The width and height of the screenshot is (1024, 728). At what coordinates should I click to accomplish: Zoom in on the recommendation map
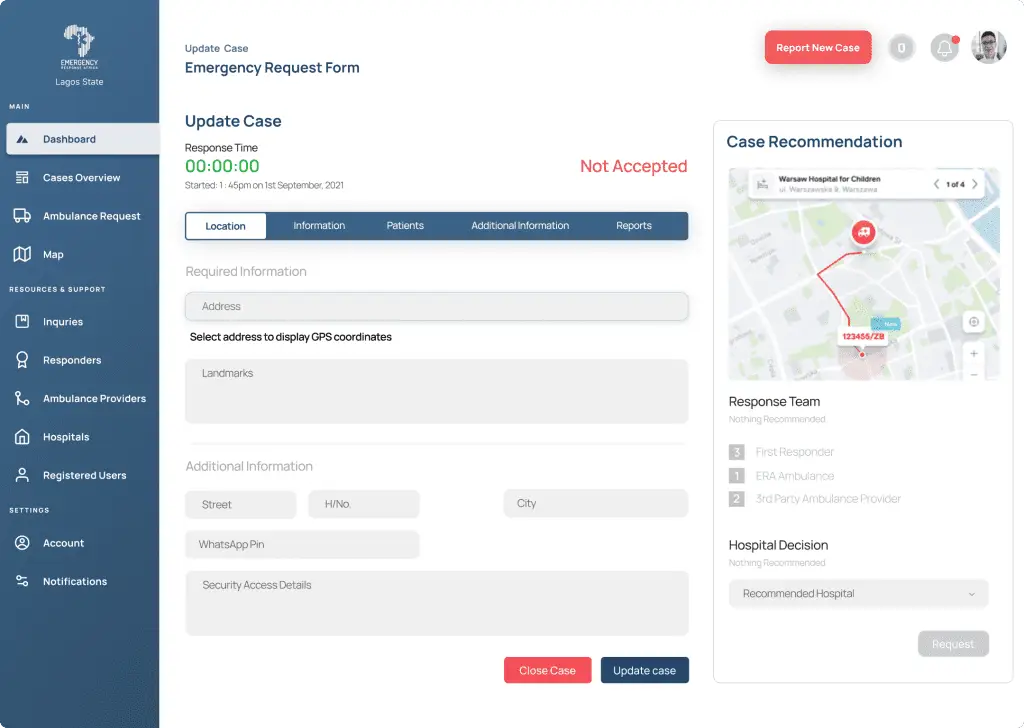pyautogui.click(x=974, y=353)
